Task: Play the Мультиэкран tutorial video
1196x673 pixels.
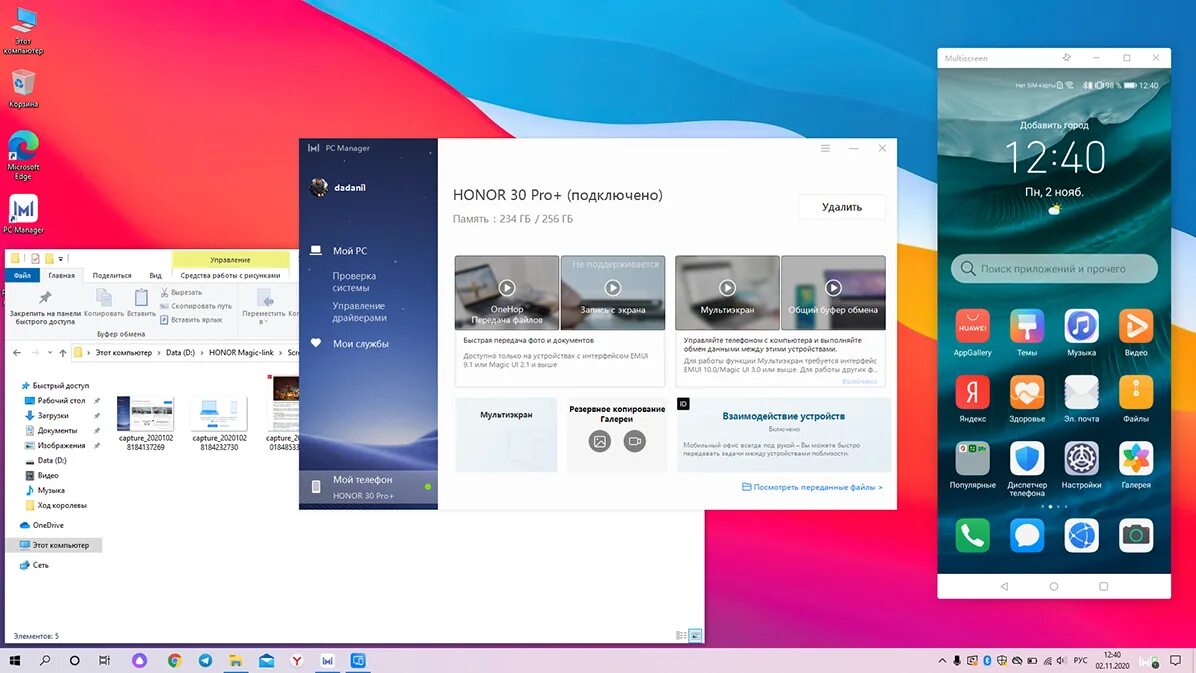Action: [727, 288]
